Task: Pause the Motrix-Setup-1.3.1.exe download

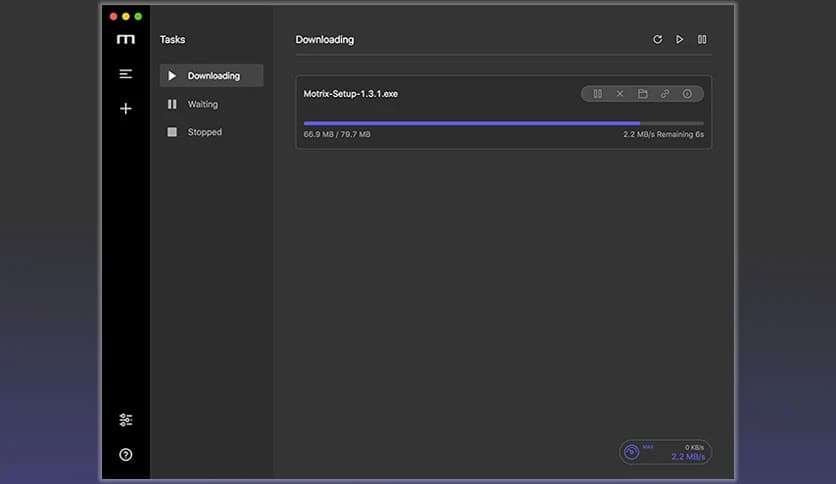Action: [597, 94]
